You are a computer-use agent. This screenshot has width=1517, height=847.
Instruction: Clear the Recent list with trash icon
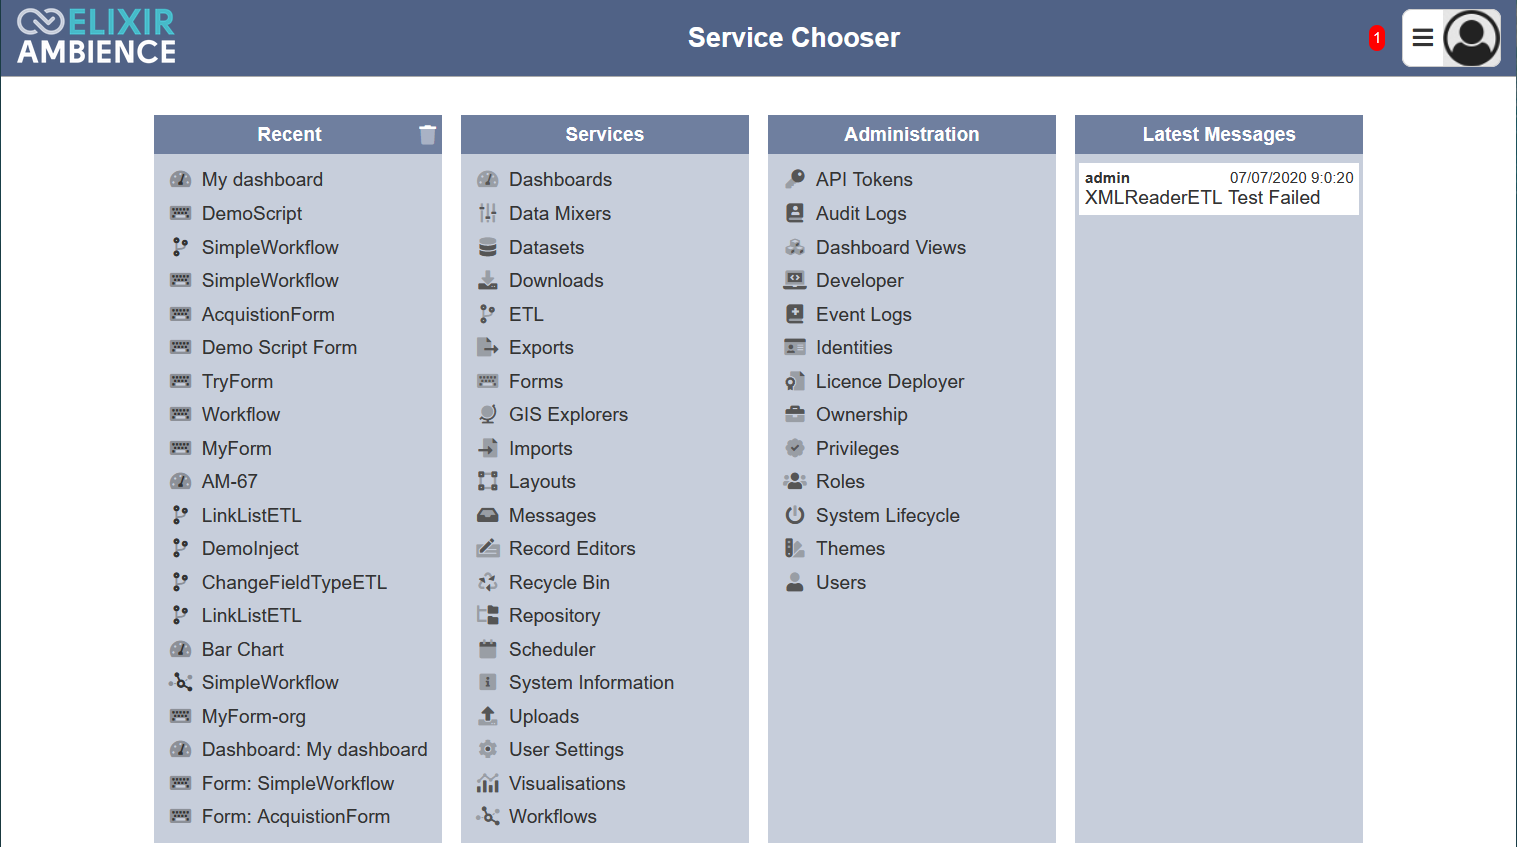tap(427, 135)
